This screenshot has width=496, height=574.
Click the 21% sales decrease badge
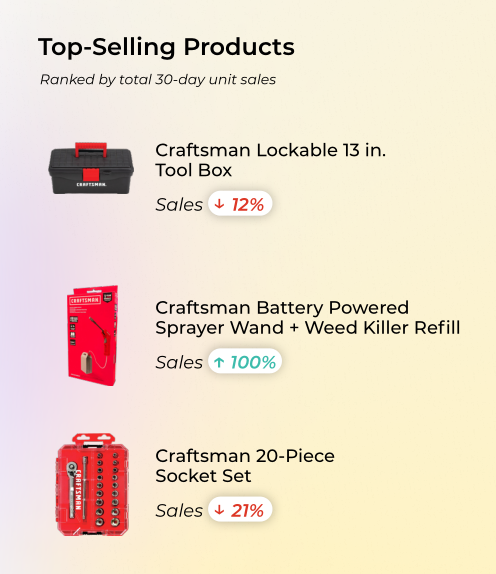(240, 510)
